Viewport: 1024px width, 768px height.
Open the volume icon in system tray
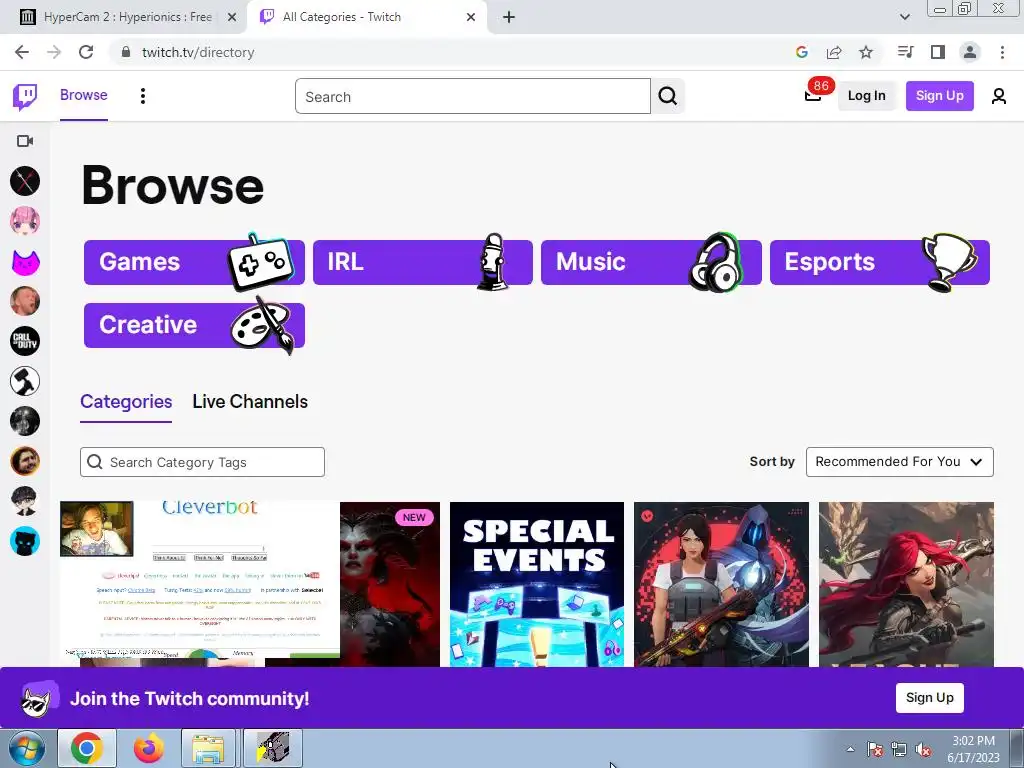(923, 750)
